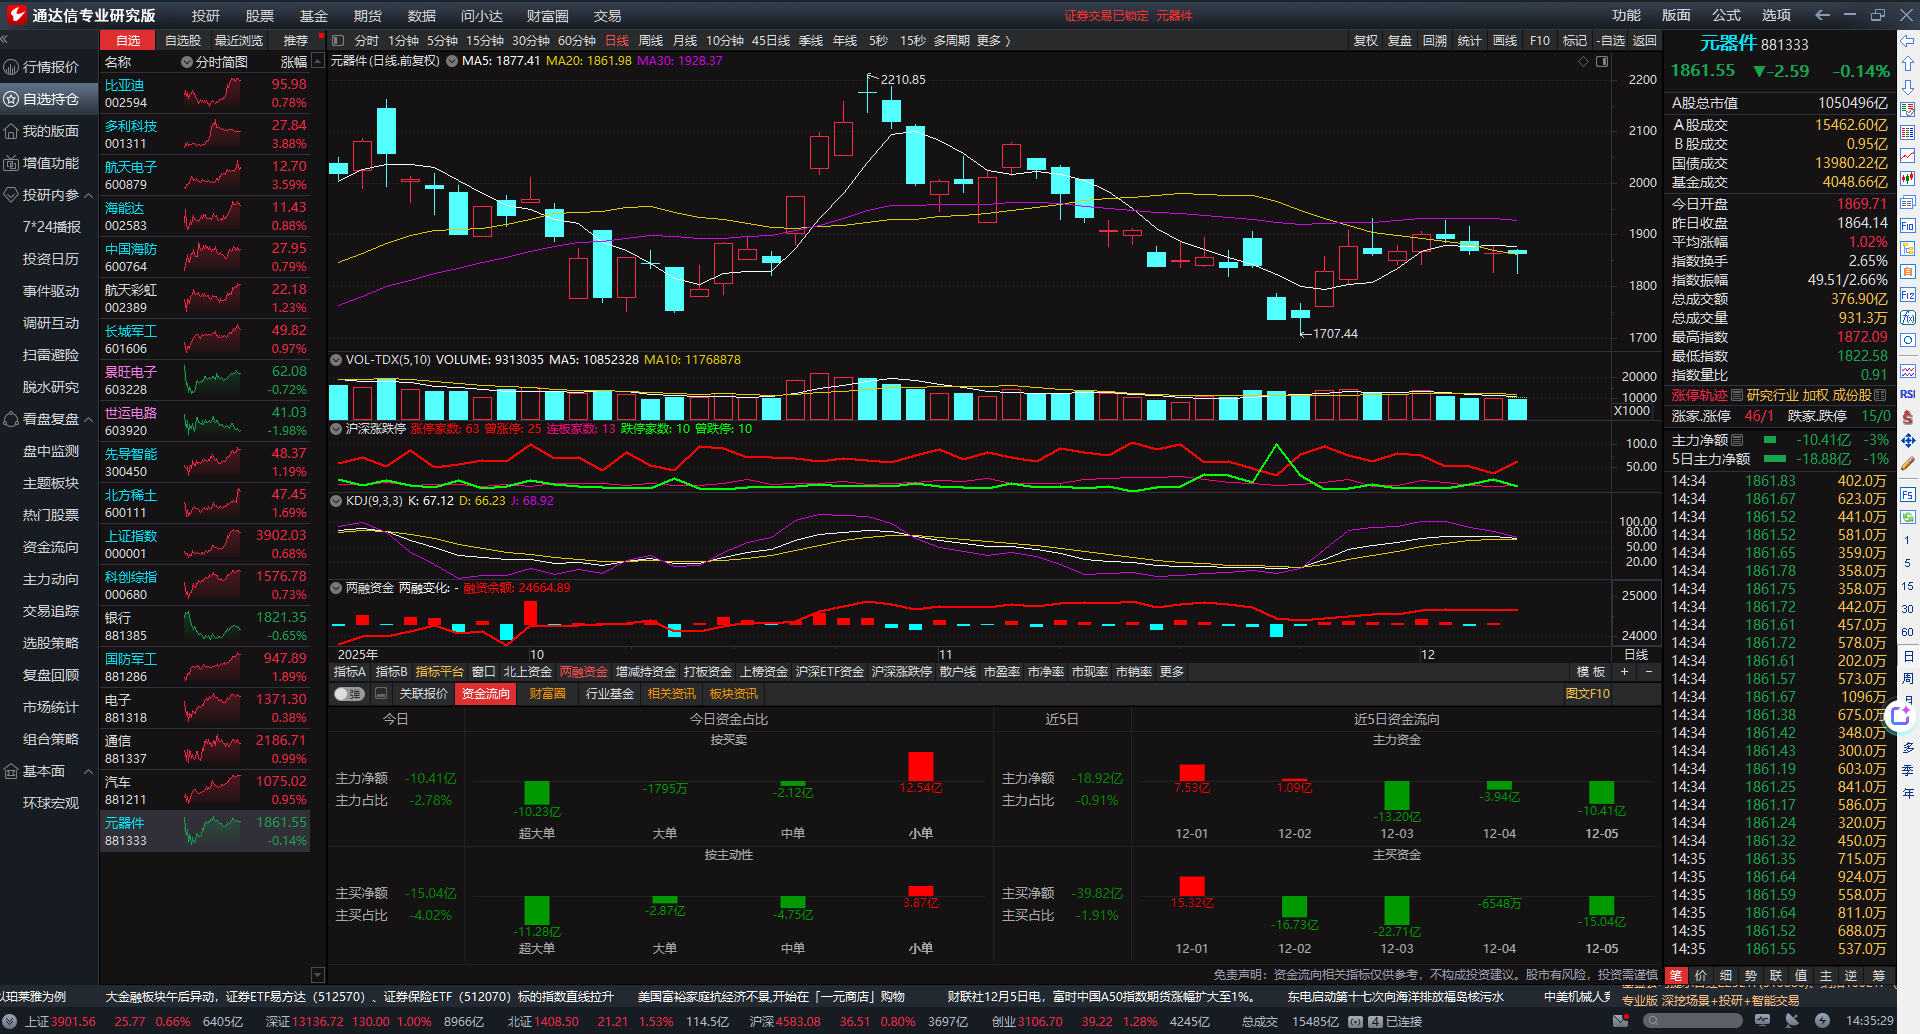
Task: Click the left arrow icon in right sidebar
Action: [1908, 41]
